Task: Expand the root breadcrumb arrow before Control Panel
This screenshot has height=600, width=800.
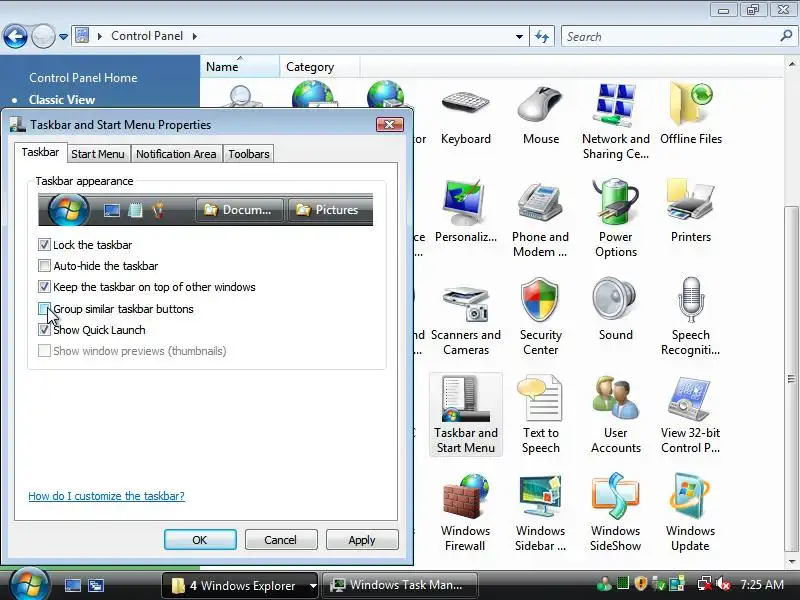Action: pyautogui.click(x=99, y=36)
